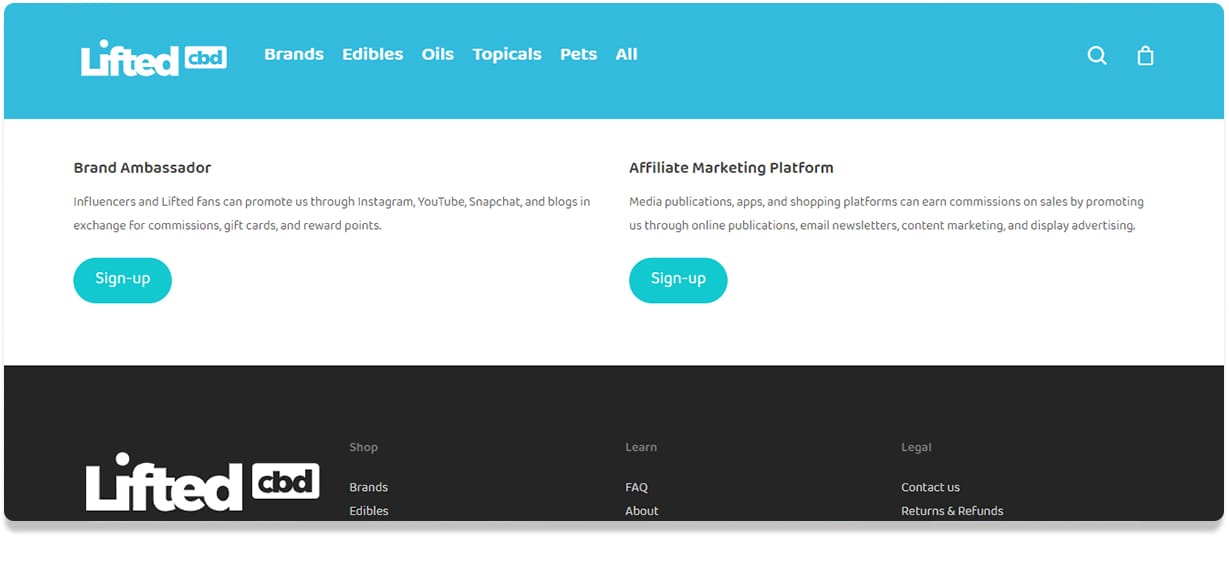Open the Edibles menu in header
The width and height of the screenshot is (1229, 562).
(x=373, y=54)
